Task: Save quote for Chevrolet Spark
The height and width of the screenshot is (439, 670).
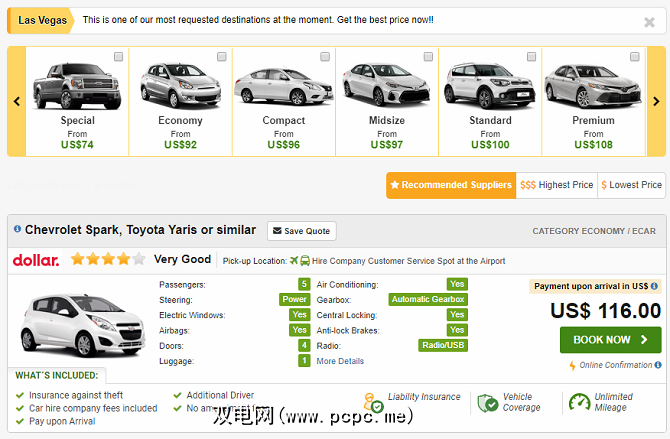Action: [301, 231]
